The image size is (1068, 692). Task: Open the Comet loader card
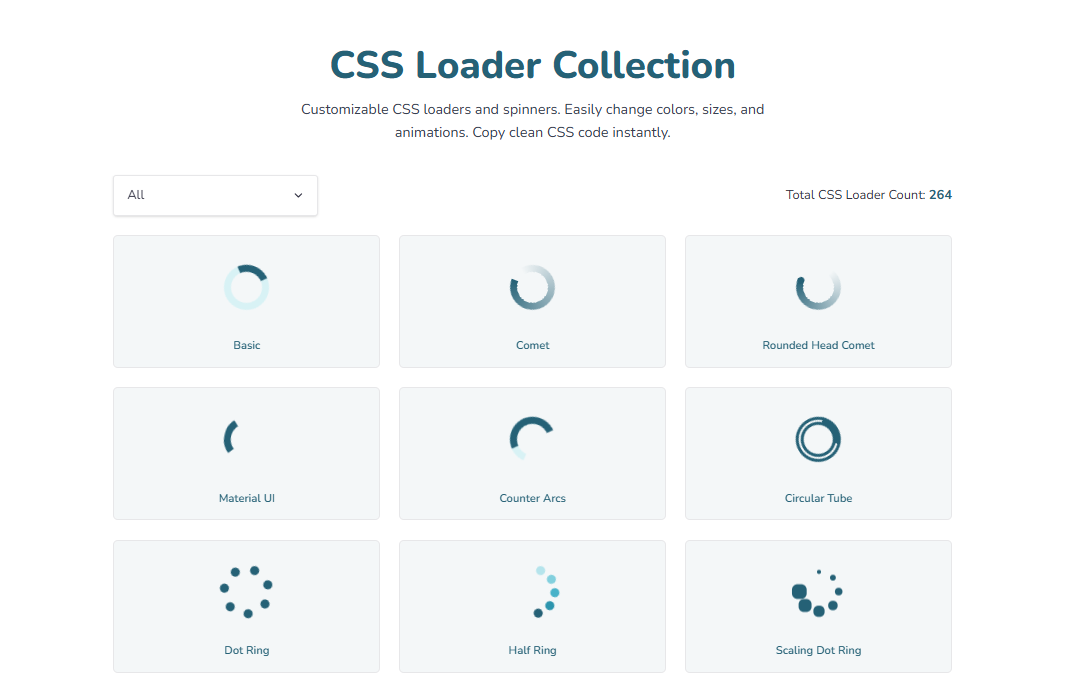[532, 301]
